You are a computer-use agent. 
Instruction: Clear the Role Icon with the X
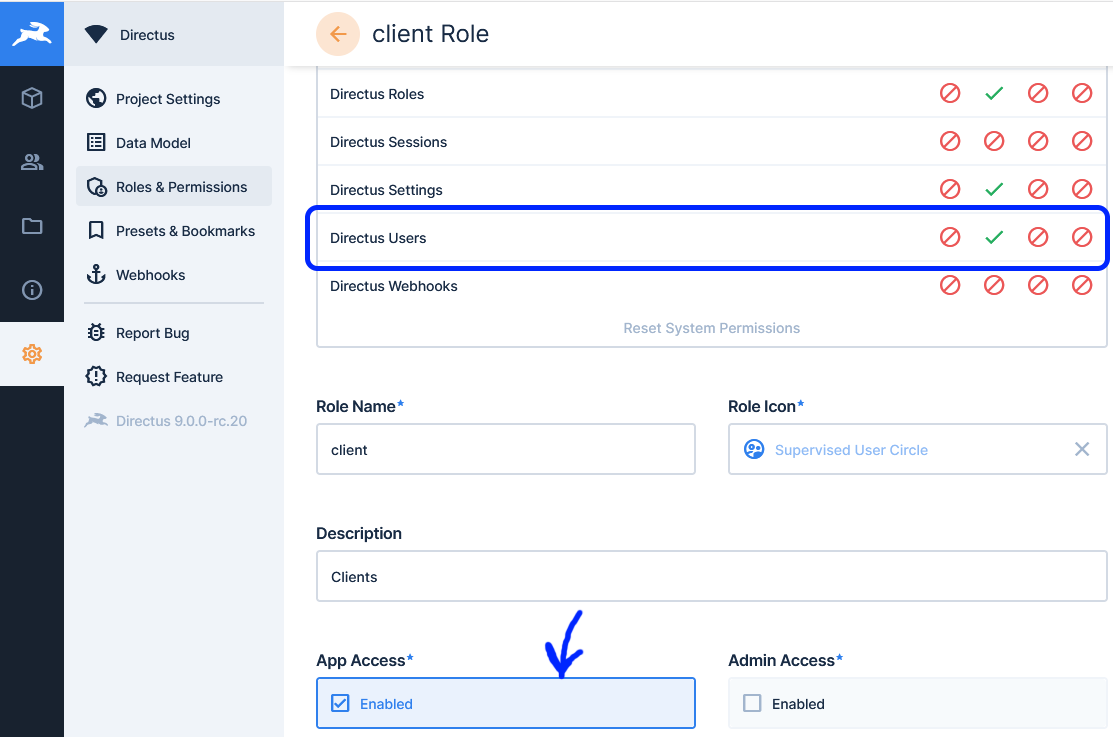pos(1082,449)
